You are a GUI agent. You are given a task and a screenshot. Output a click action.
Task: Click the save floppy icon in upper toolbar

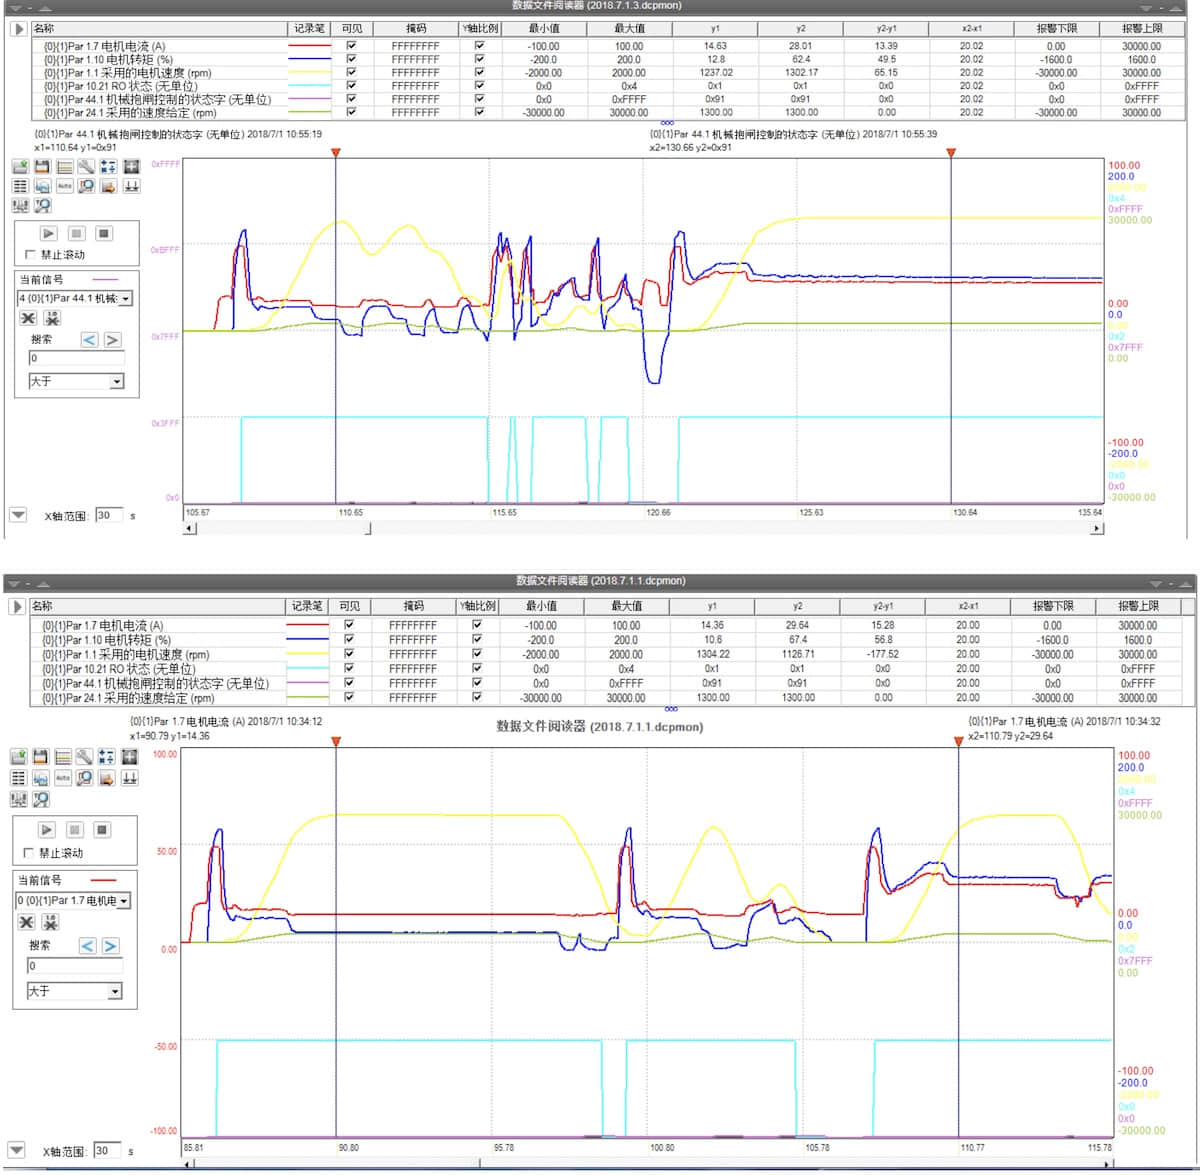coord(42,166)
